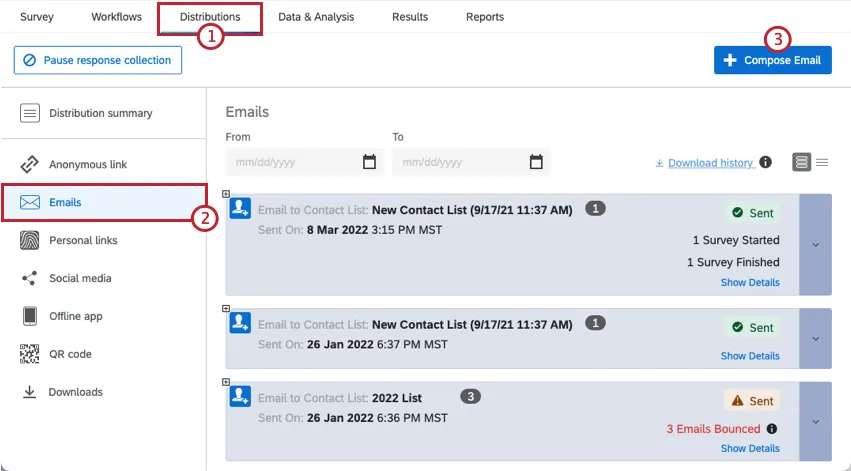Click Show Details for 8 Mar 2022 email

pos(750,282)
